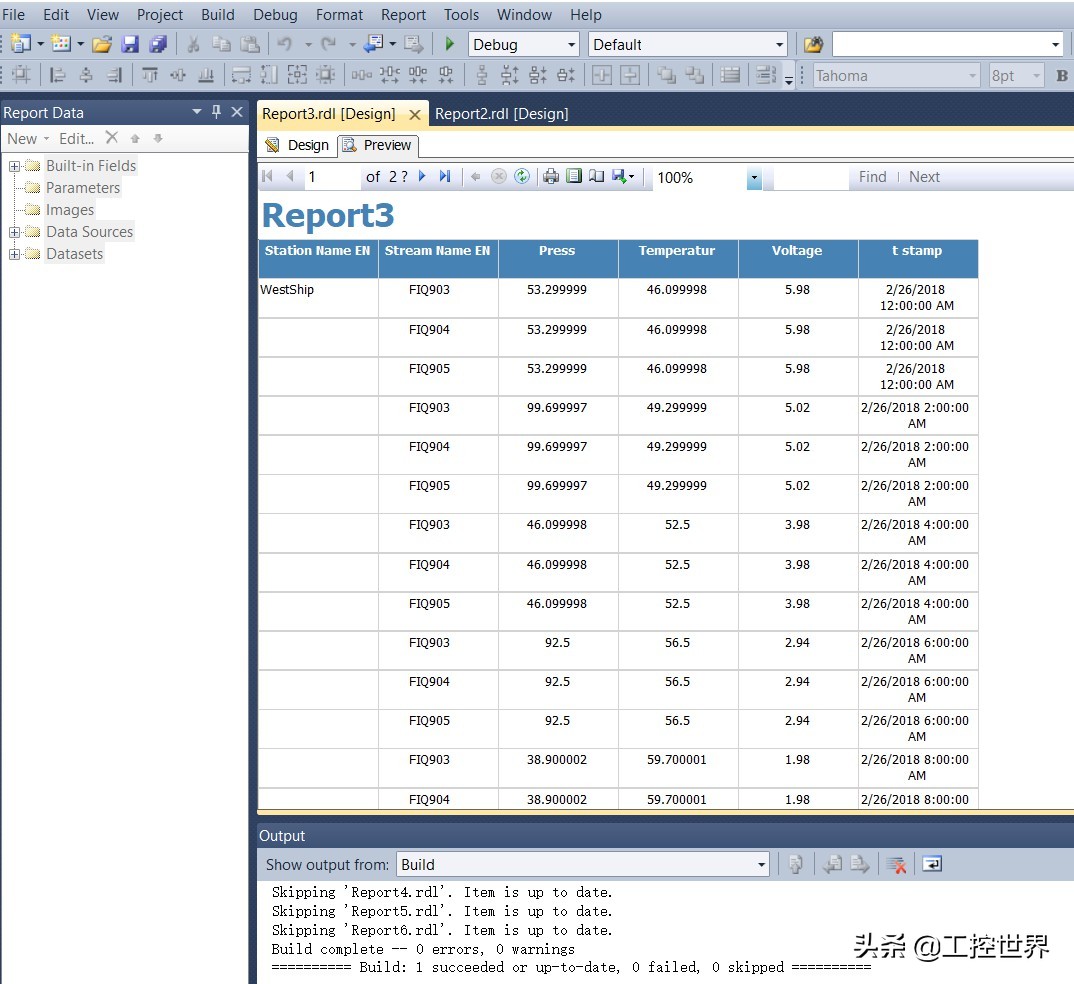Open the Report menu
This screenshot has width=1074, height=984.
(403, 14)
